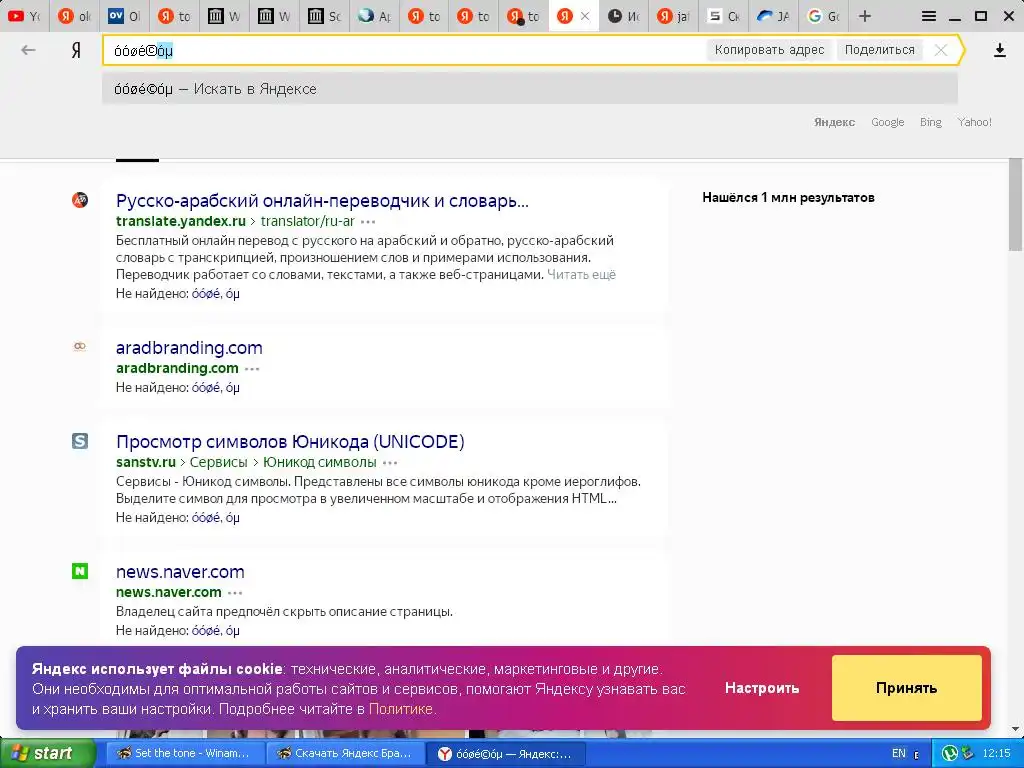Open the Yandex tab labeled 'ok'
1024x768 pixels.
pyautogui.click(x=74, y=16)
